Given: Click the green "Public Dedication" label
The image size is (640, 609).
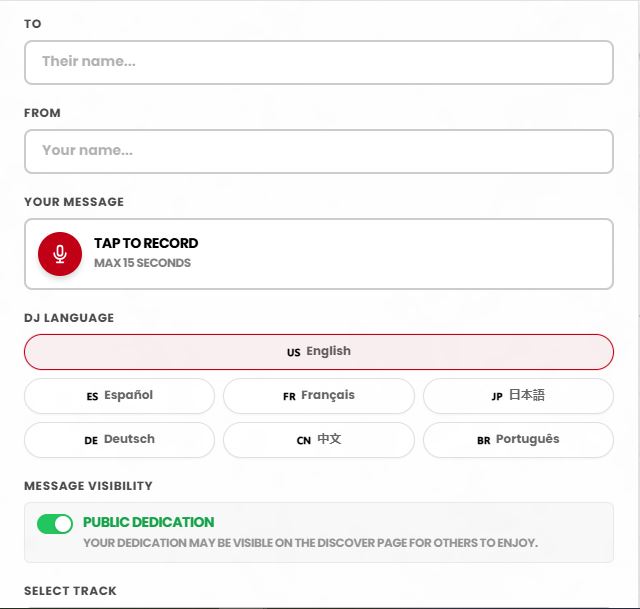Looking at the screenshot, I should click(x=148, y=522).
